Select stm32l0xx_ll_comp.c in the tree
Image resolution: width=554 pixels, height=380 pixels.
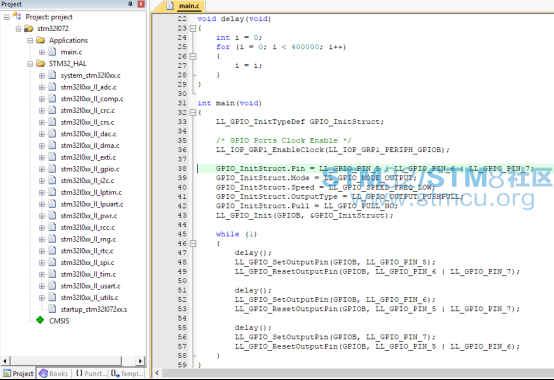click(92, 99)
